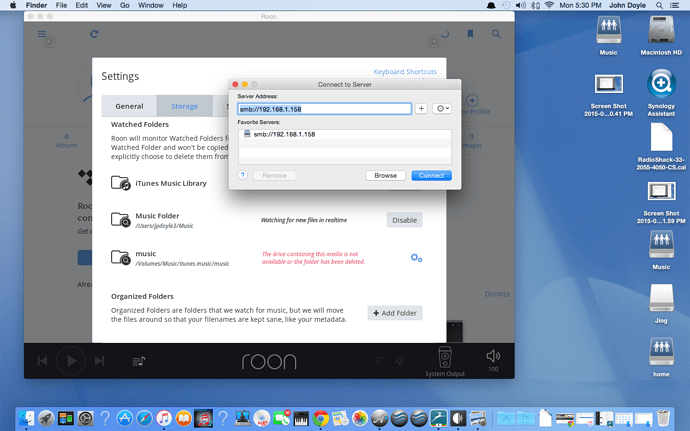Open the Window menu

tap(150, 5)
